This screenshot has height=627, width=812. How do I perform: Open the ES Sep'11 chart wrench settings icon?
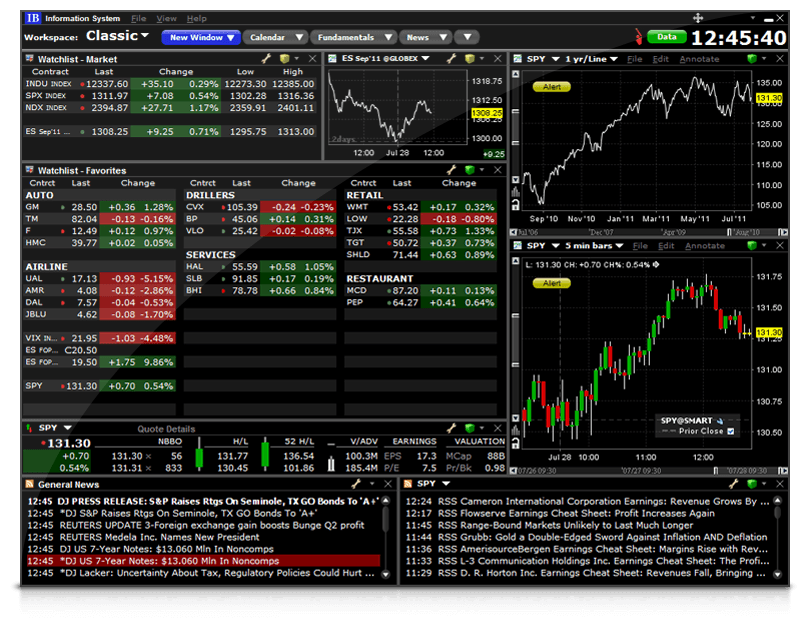(451, 59)
